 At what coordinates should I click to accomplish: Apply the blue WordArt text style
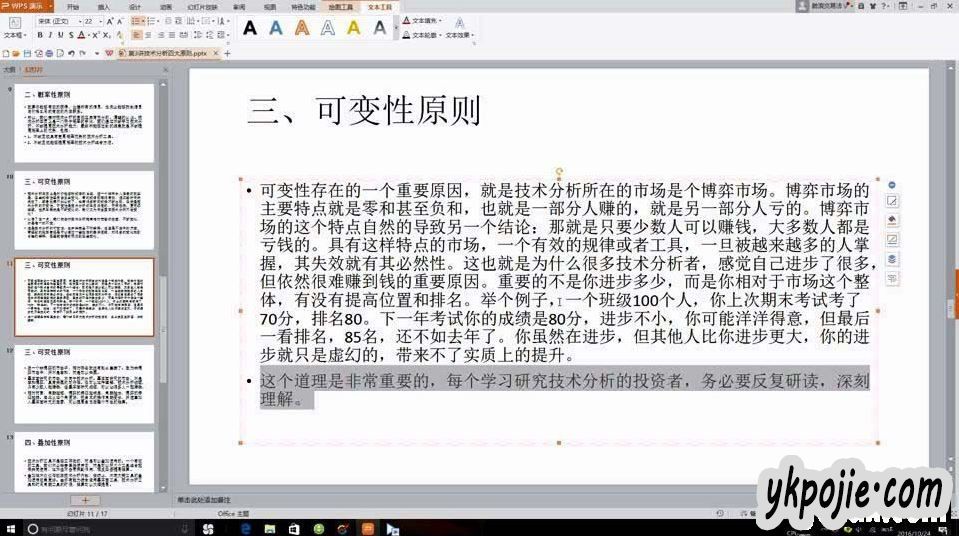pos(276,28)
